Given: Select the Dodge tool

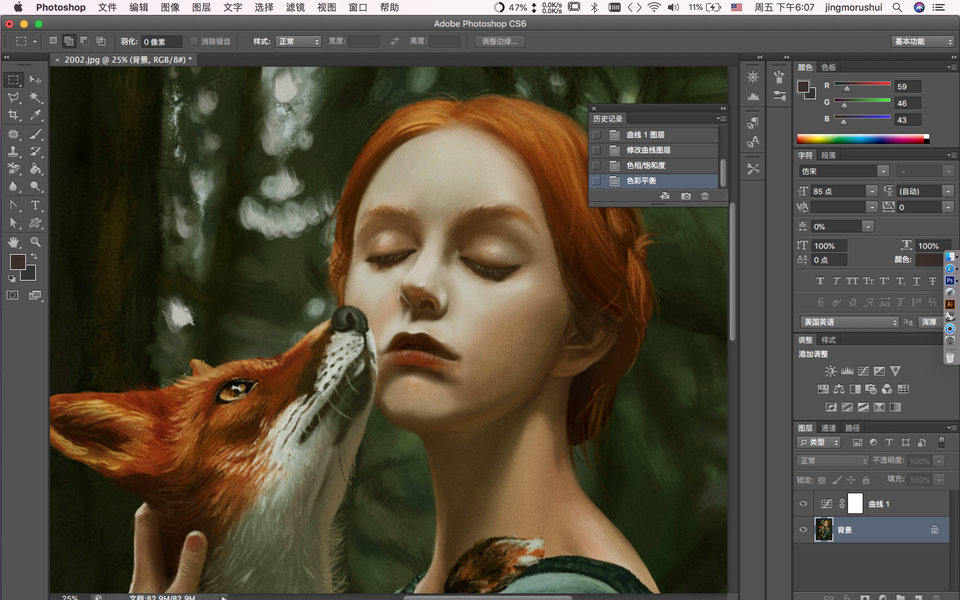Looking at the screenshot, I should [x=36, y=187].
